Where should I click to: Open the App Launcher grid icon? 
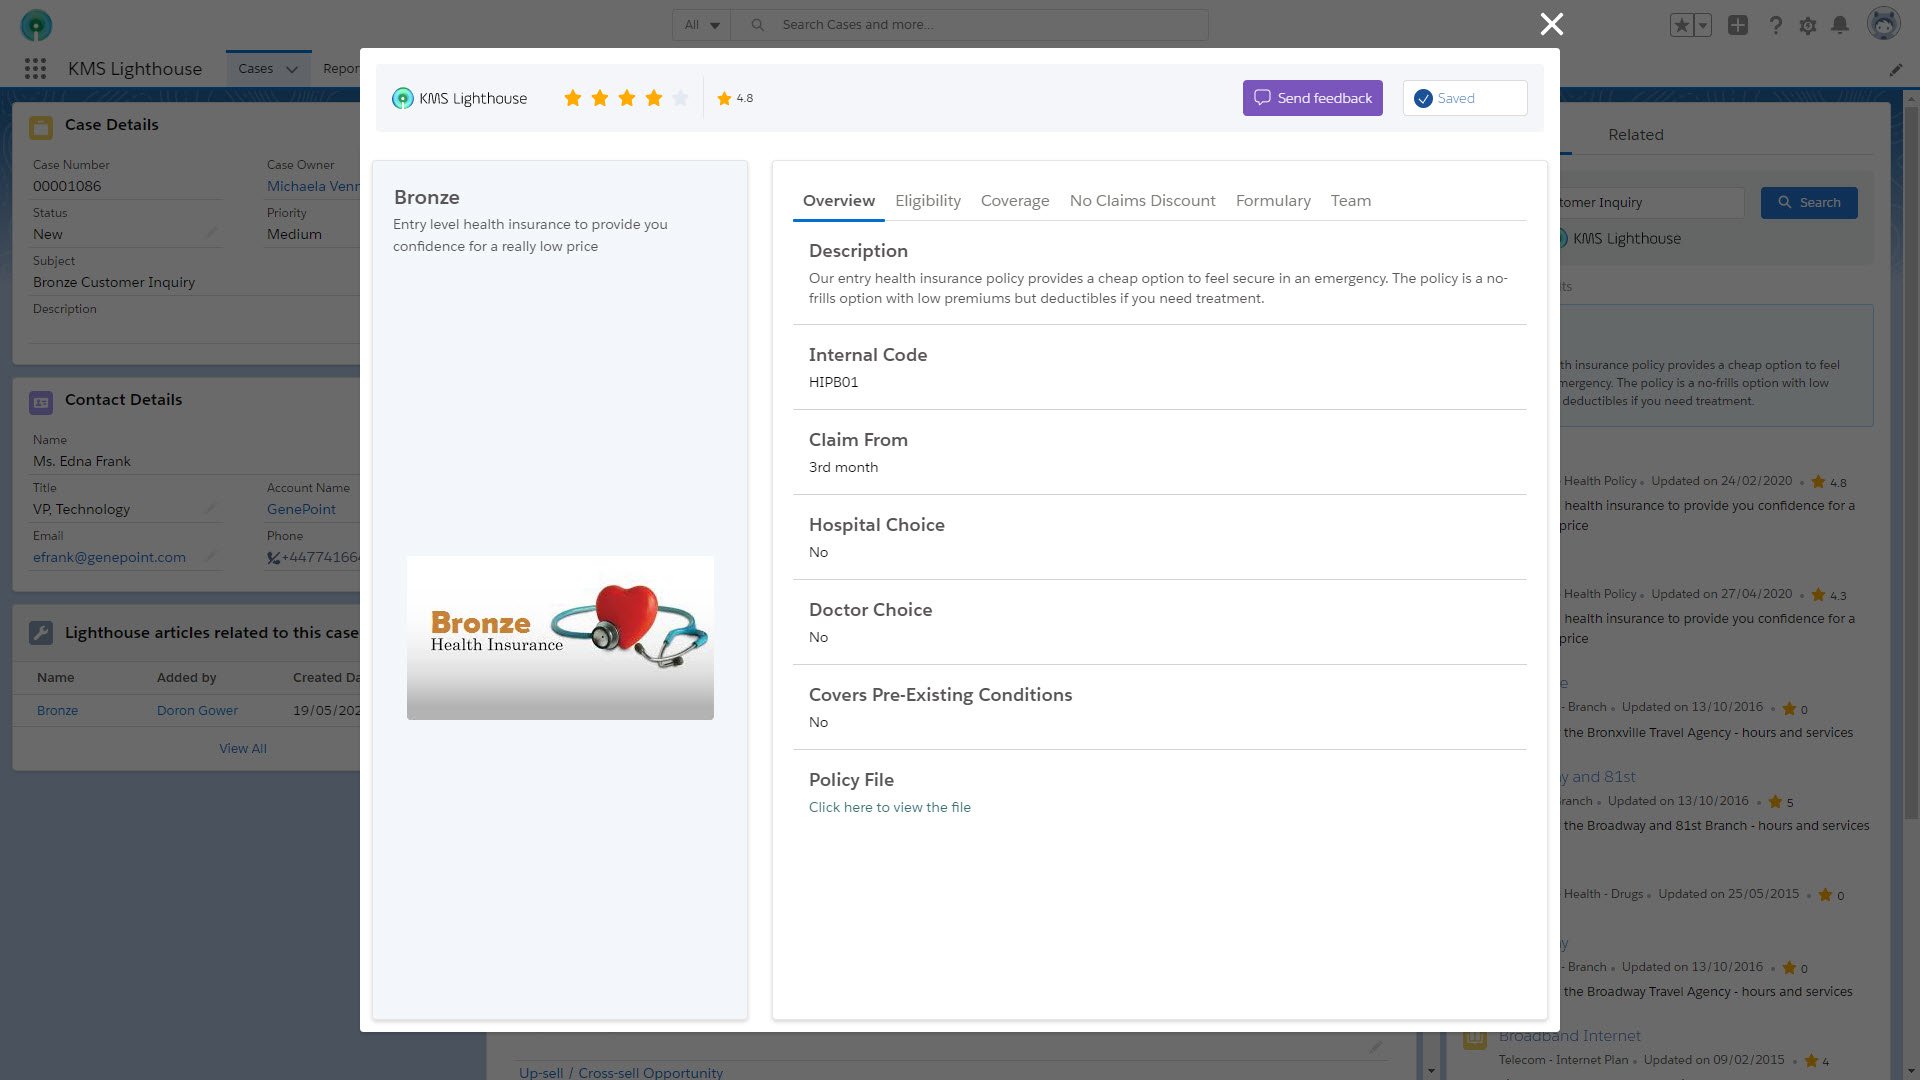35,68
